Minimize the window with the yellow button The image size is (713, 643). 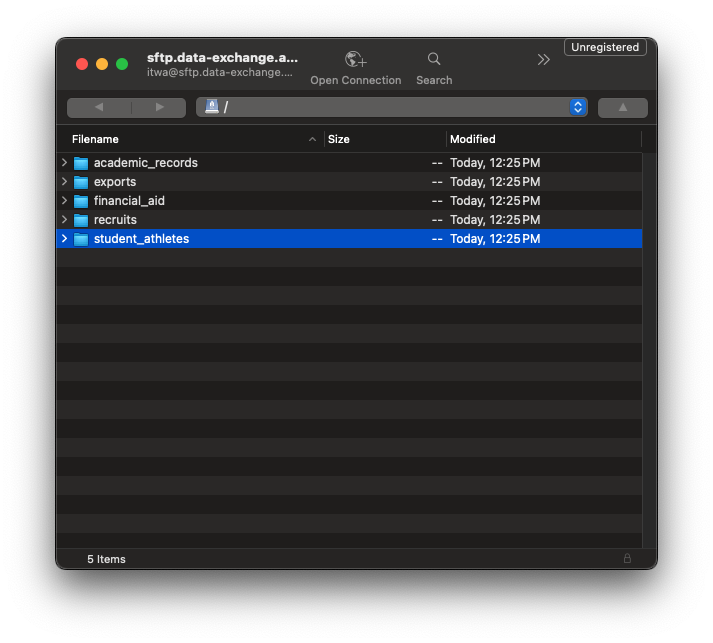tap(102, 64)
